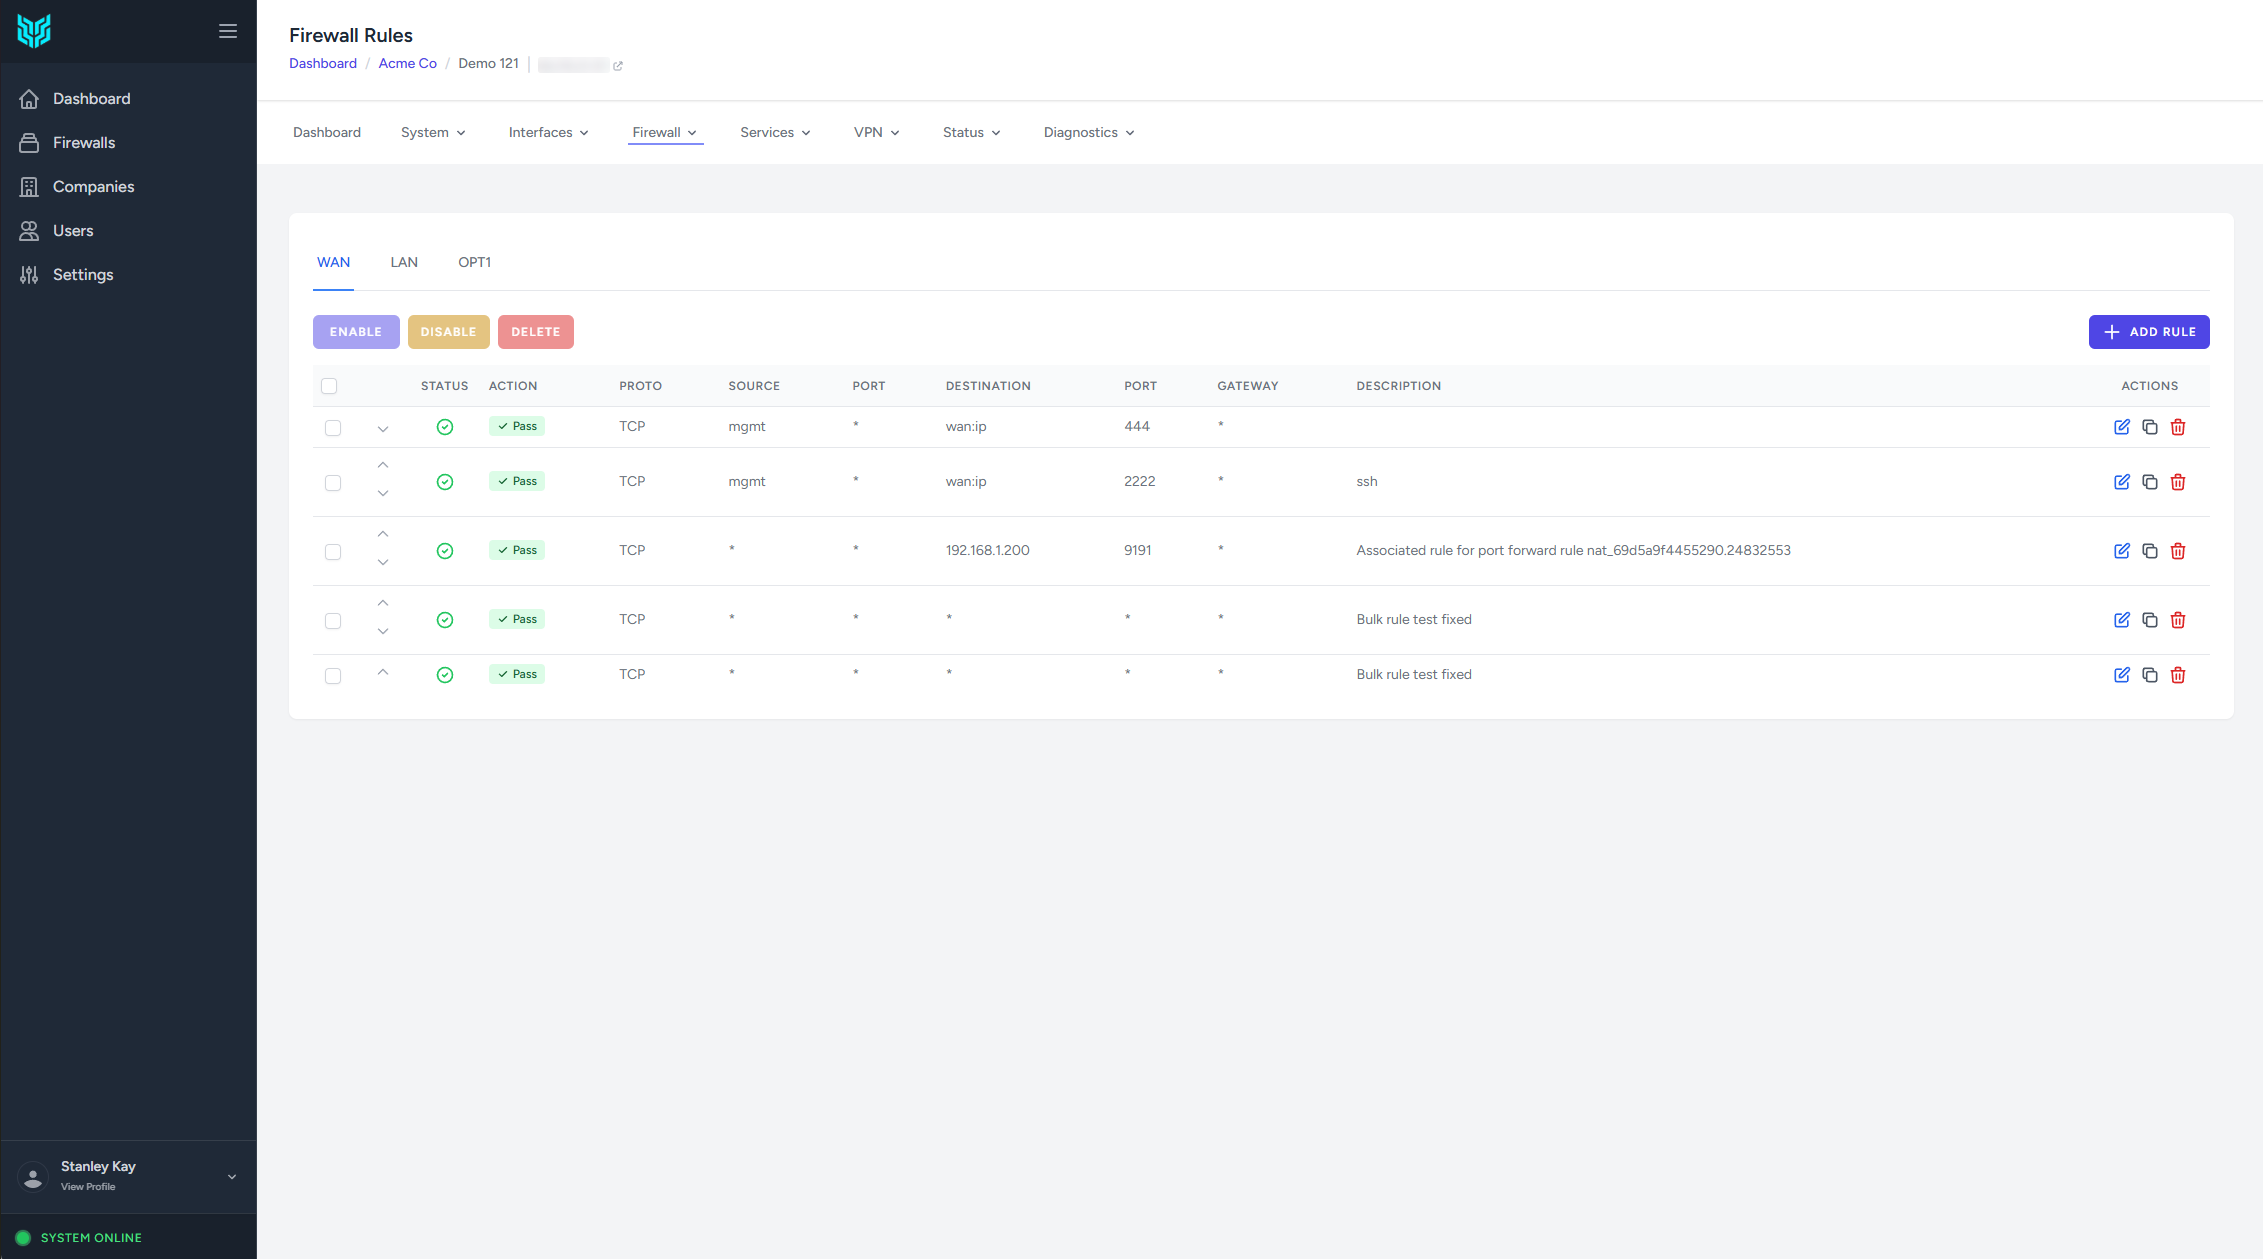Viewport: 2263px width, 1259px height.
Task: Open the Interfaces dropdown menu
Action: 548,132
